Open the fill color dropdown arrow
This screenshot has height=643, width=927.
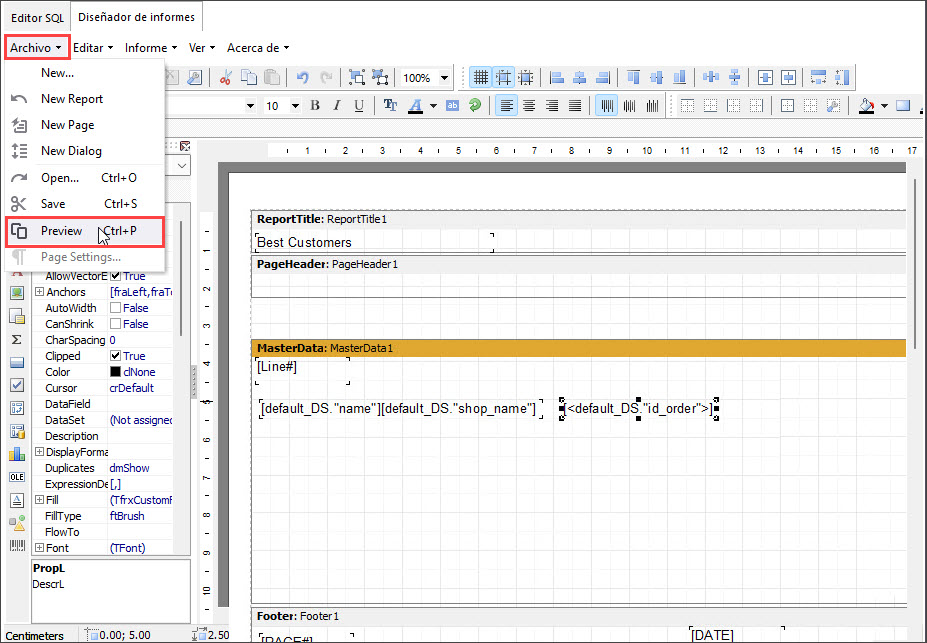coord(884,106)
